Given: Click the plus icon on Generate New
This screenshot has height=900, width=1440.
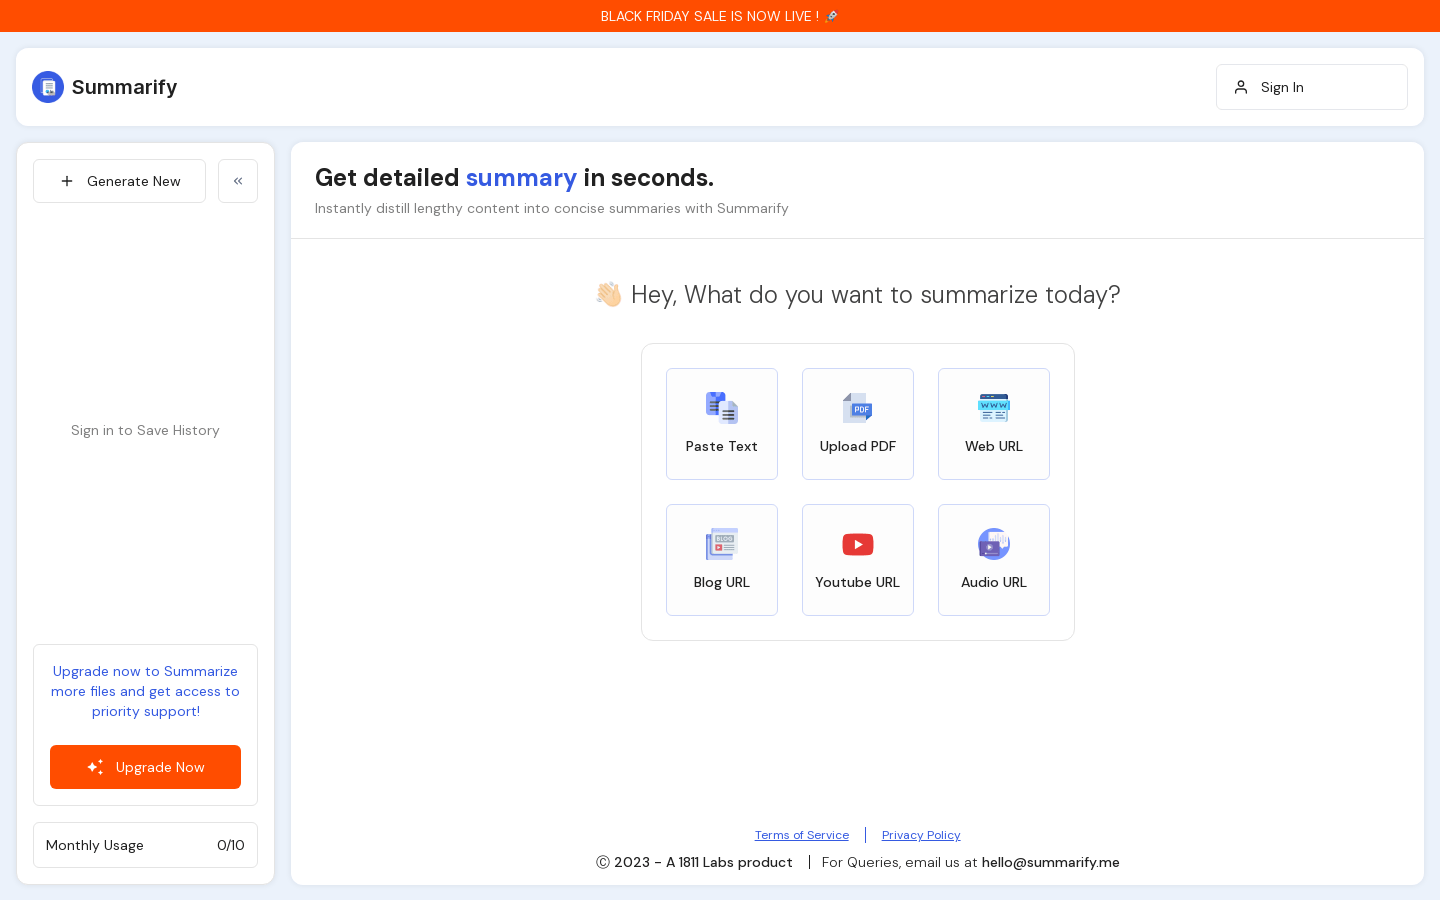Looking at the screenshot, I should pos(67,181).
